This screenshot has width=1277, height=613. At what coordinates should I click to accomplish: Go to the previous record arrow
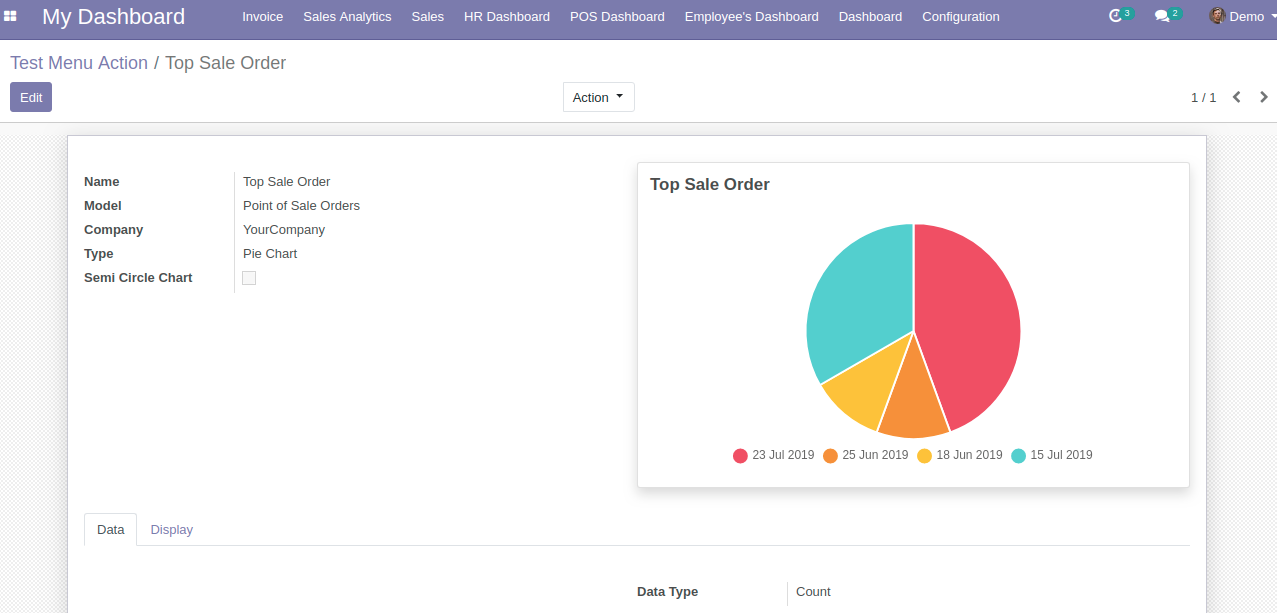point(1237,97)
